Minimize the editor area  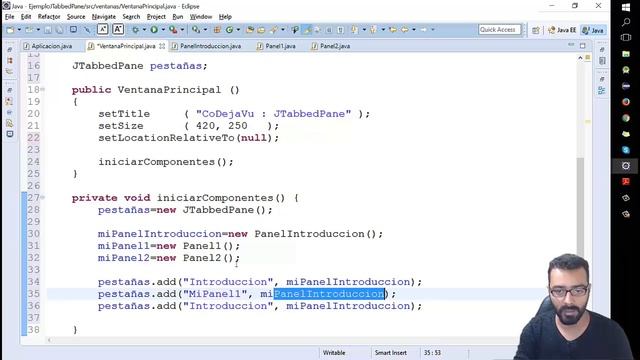(571, 45)
